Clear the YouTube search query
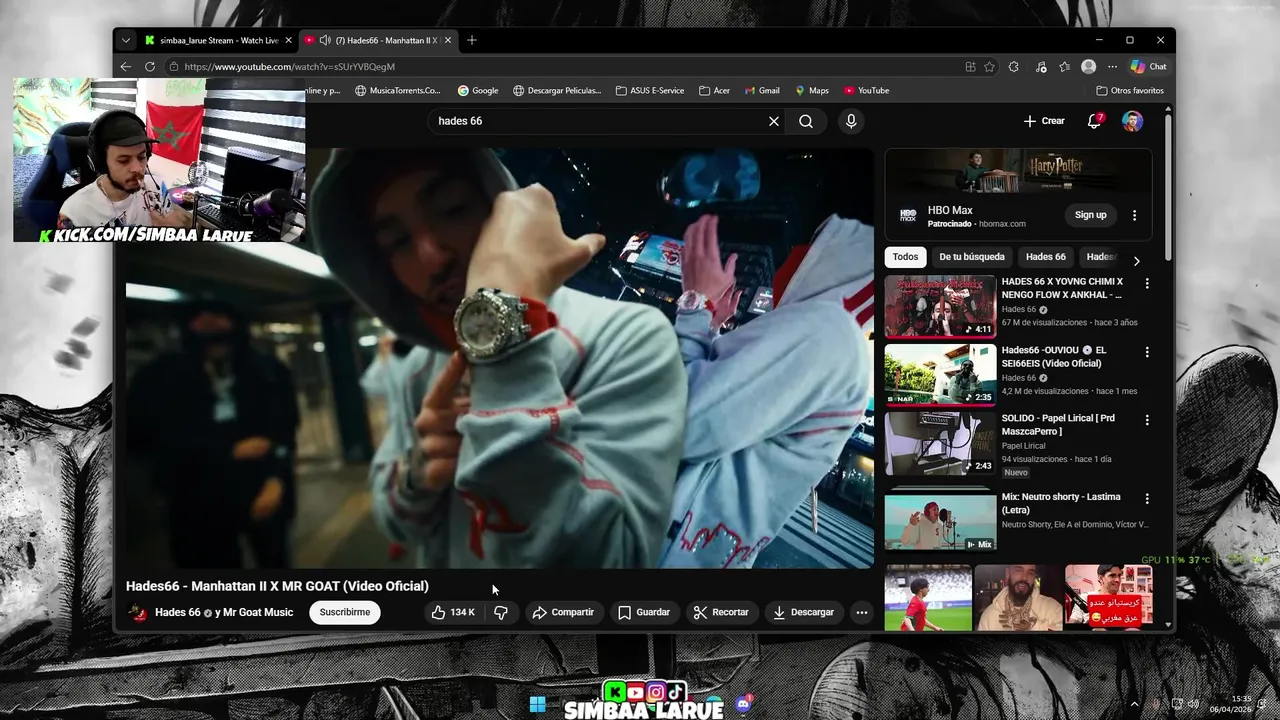Screen dimensions: 1280x720 [773, 121]
